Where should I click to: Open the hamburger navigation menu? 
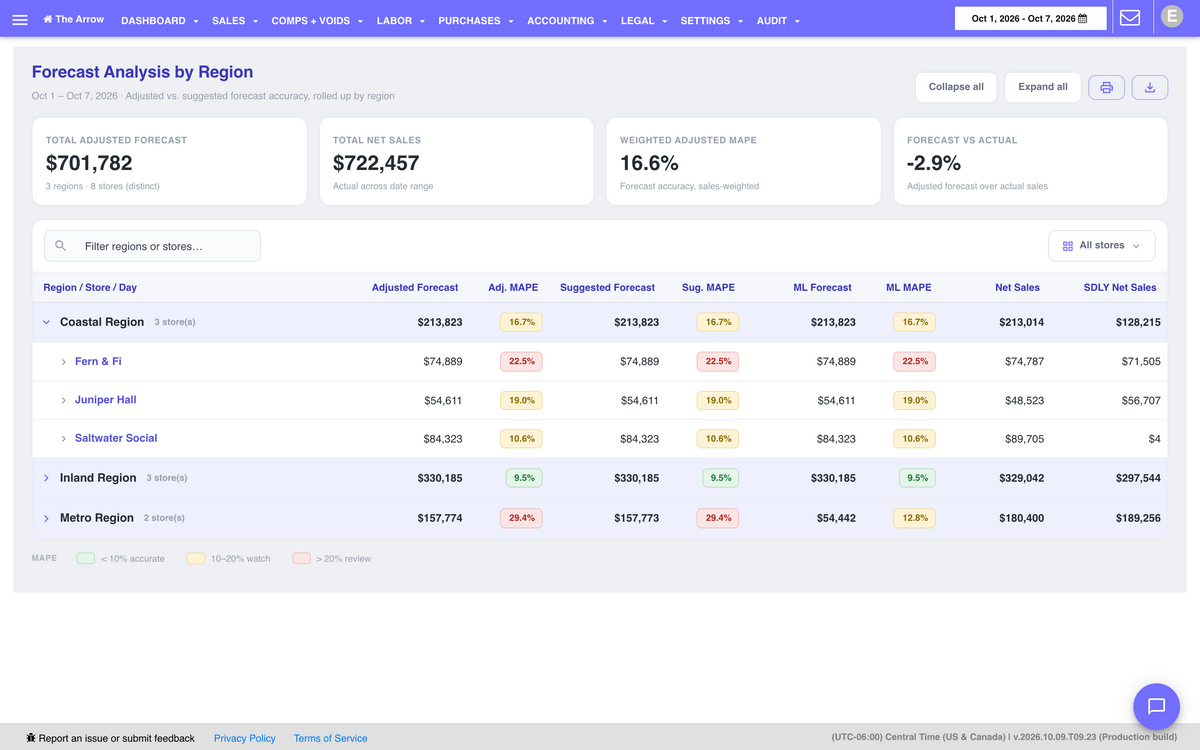pyautogui.click(x=20, y=20)
